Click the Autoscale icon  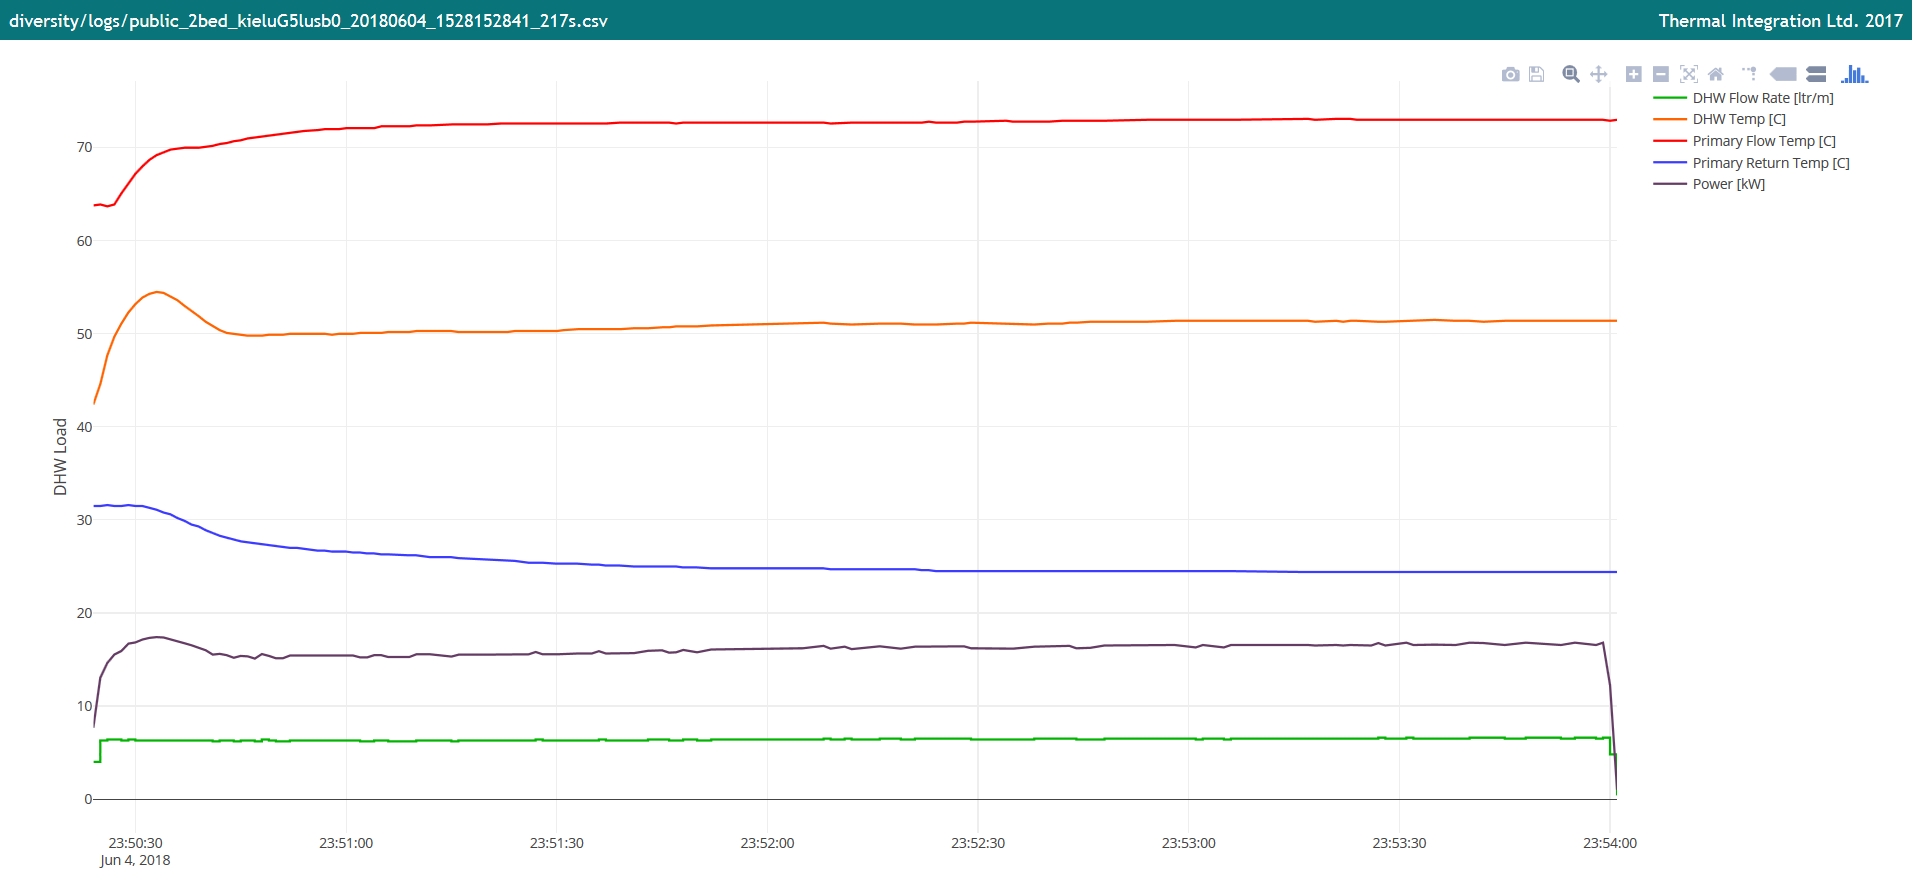(1689, 74)
